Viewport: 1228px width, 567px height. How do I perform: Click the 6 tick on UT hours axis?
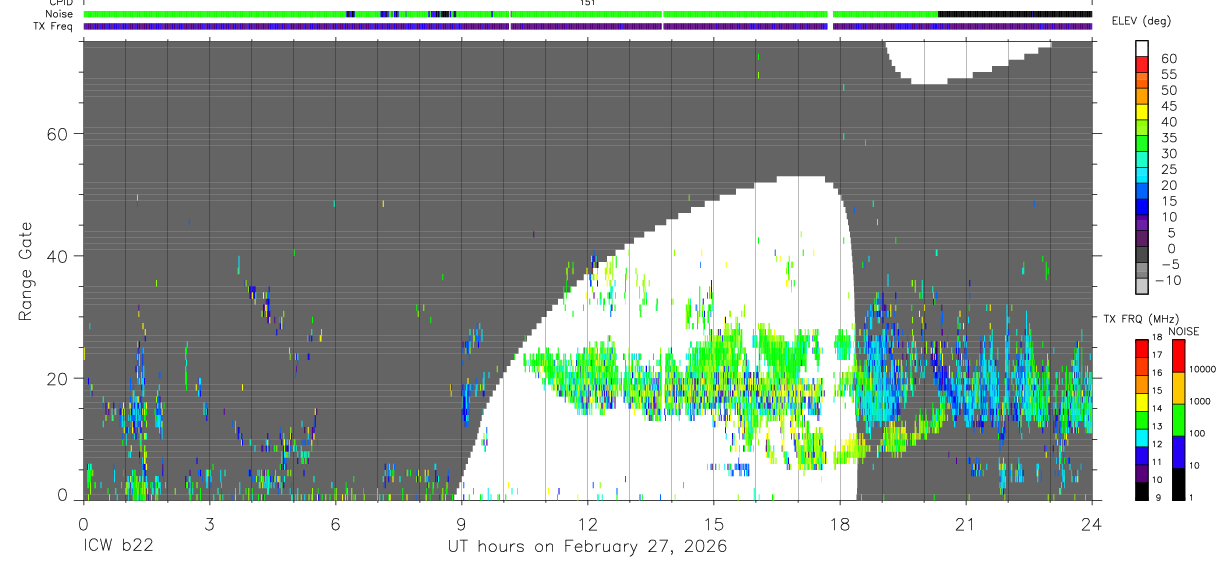(335, 522)
